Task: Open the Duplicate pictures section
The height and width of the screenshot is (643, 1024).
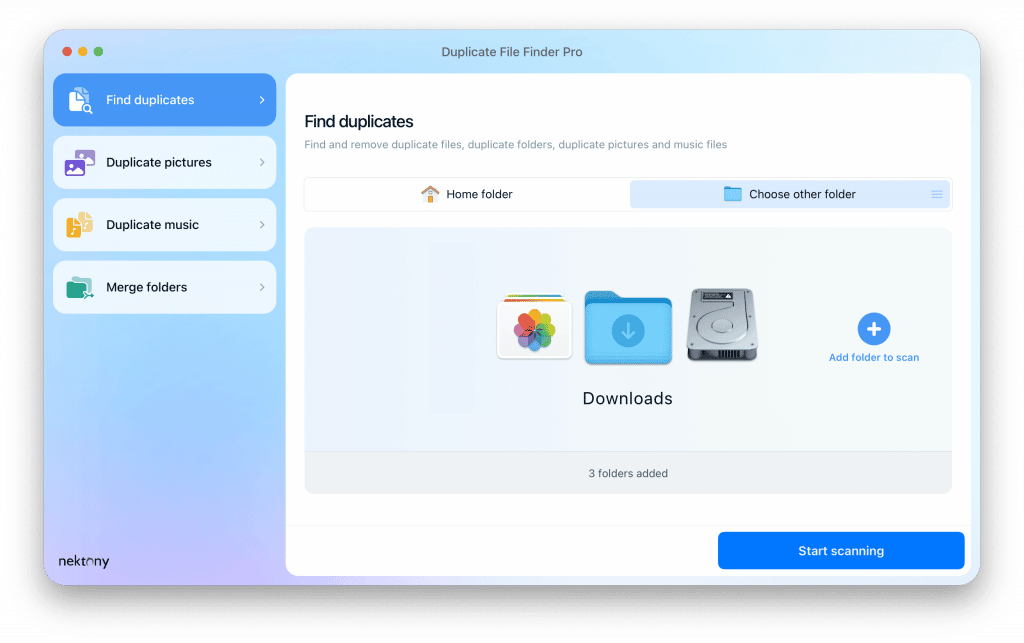Action: point(165,163)
